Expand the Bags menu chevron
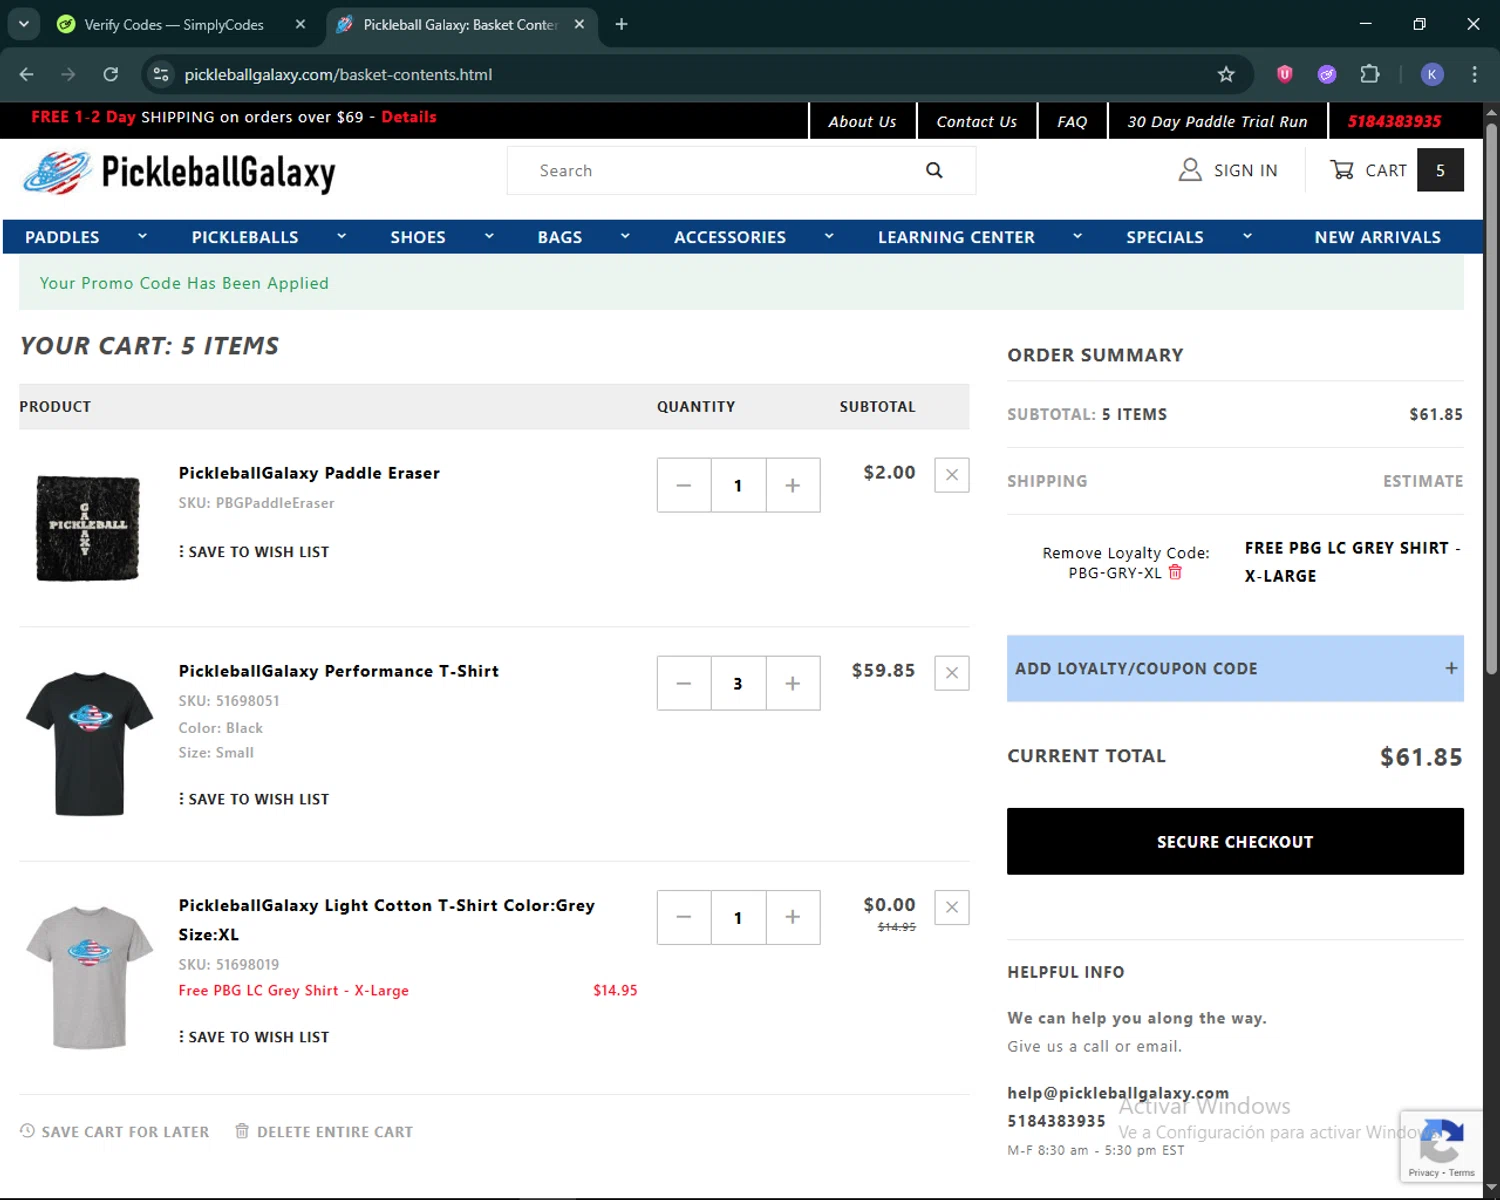1500x1200 pixels. [625, 236]
